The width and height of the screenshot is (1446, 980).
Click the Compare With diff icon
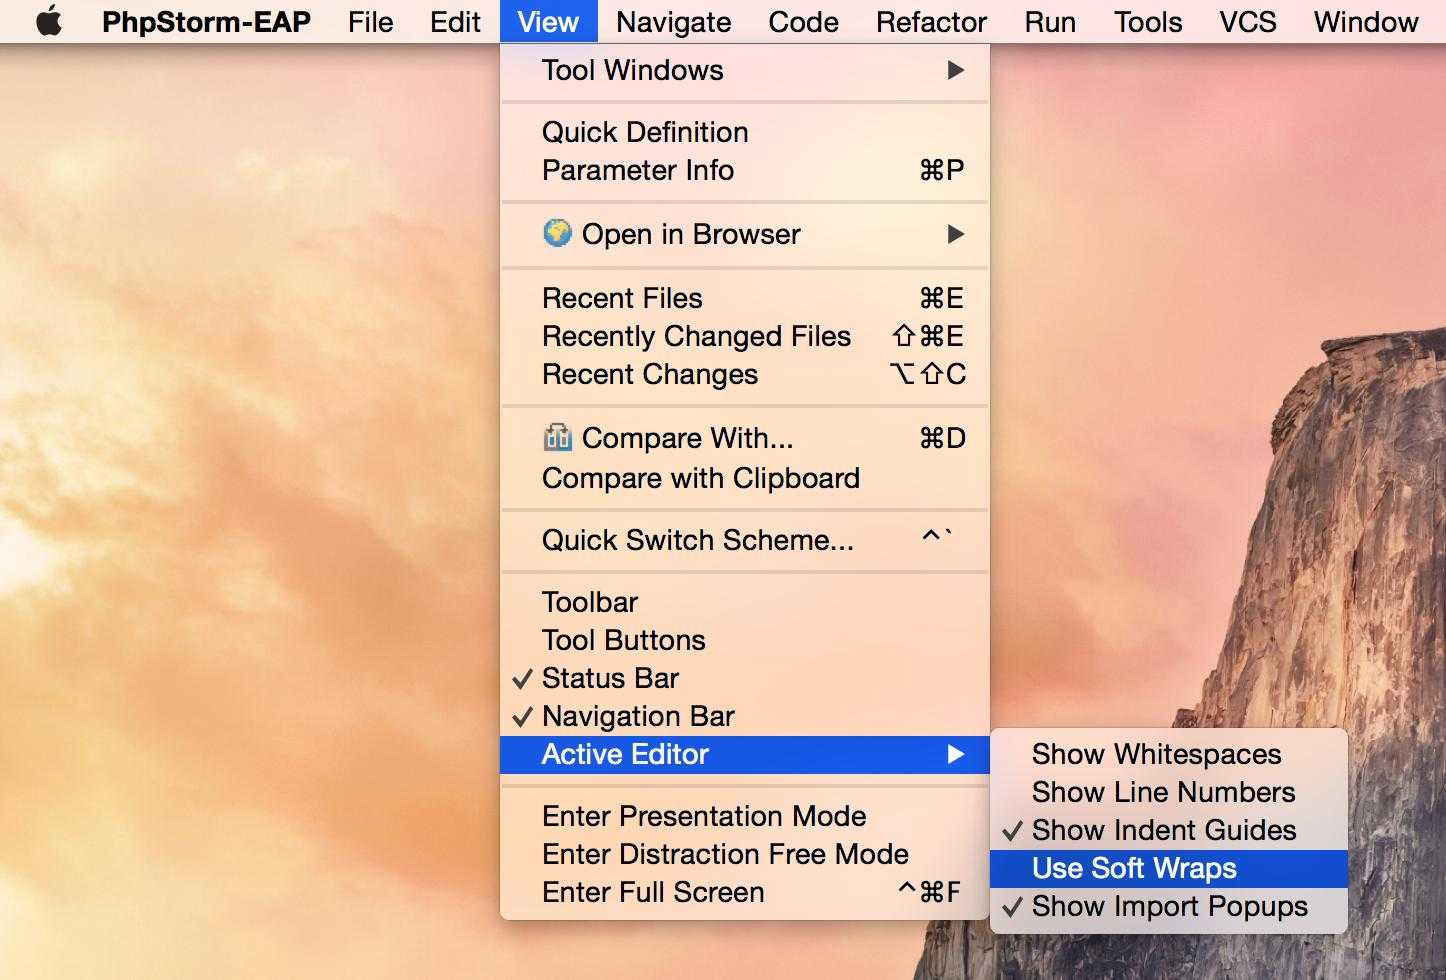pyautogui.click(x=557, y=438)
